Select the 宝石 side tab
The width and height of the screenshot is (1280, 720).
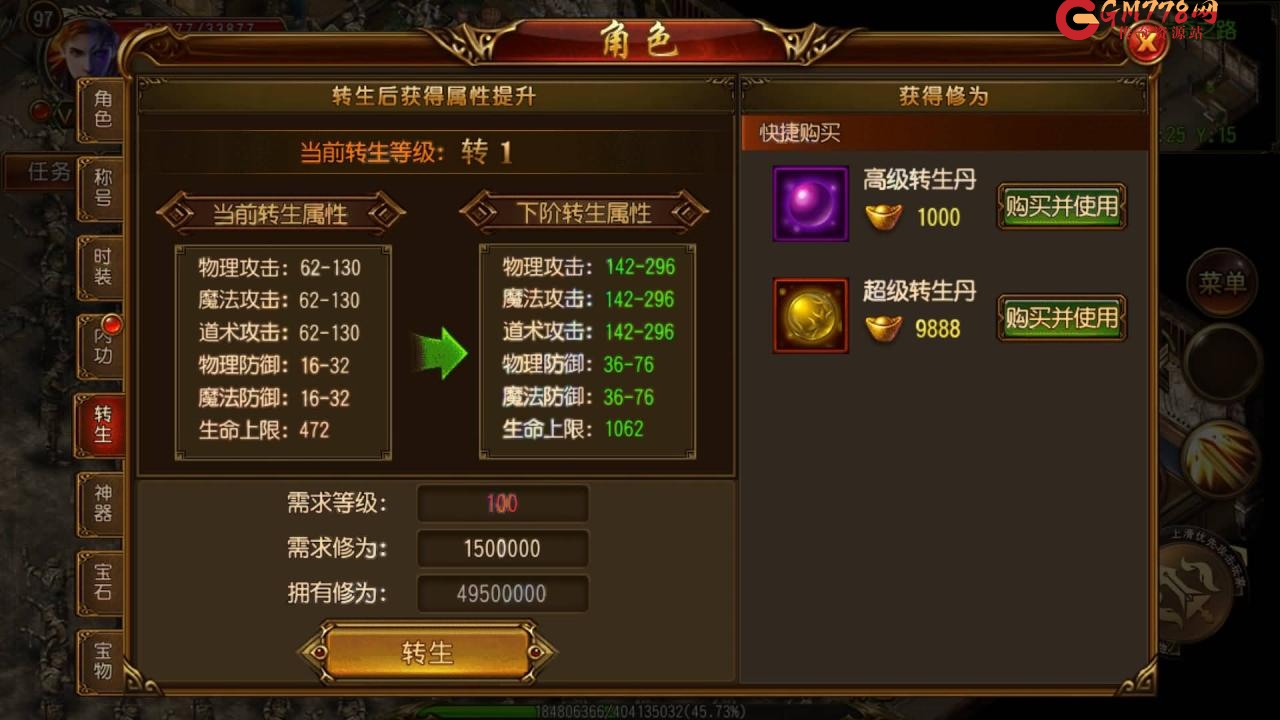pos(102,583)
